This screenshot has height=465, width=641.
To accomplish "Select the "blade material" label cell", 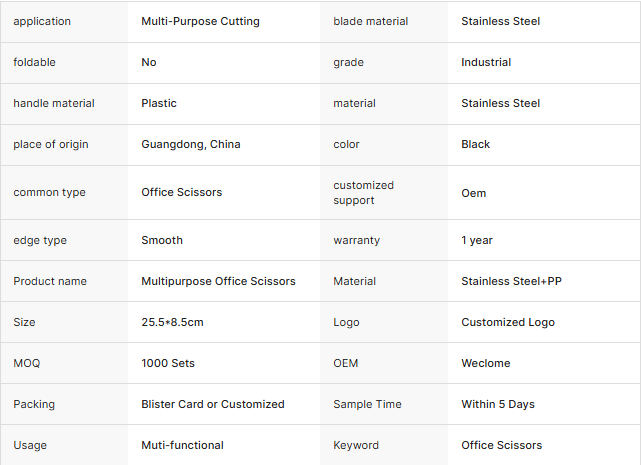I will pos(370,21).
